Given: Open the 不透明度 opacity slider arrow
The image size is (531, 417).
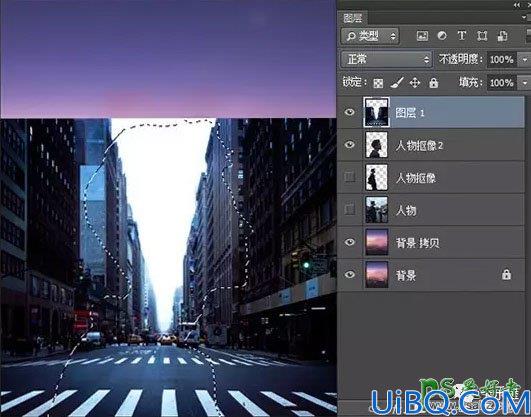Looking at the screenshot, I should [524, 60].
